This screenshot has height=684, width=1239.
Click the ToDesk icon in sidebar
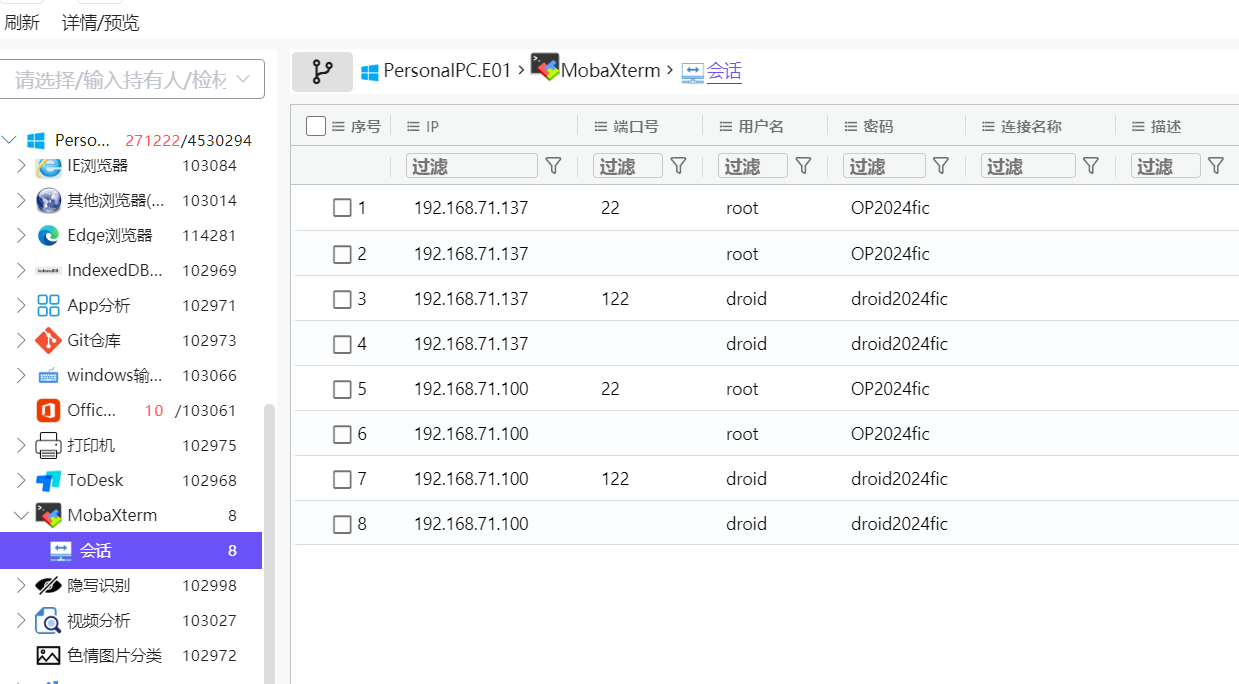pyautogui.click(x=48, y=481)
